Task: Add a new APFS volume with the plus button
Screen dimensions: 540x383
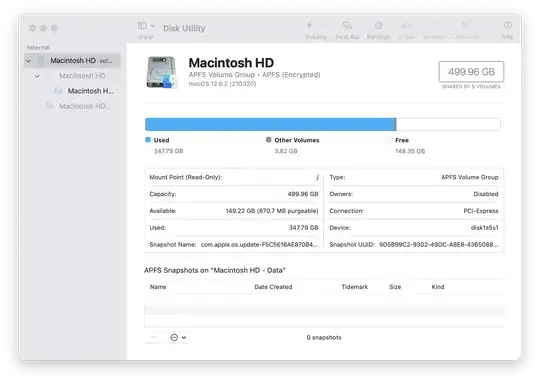Action: click(309, 25)
